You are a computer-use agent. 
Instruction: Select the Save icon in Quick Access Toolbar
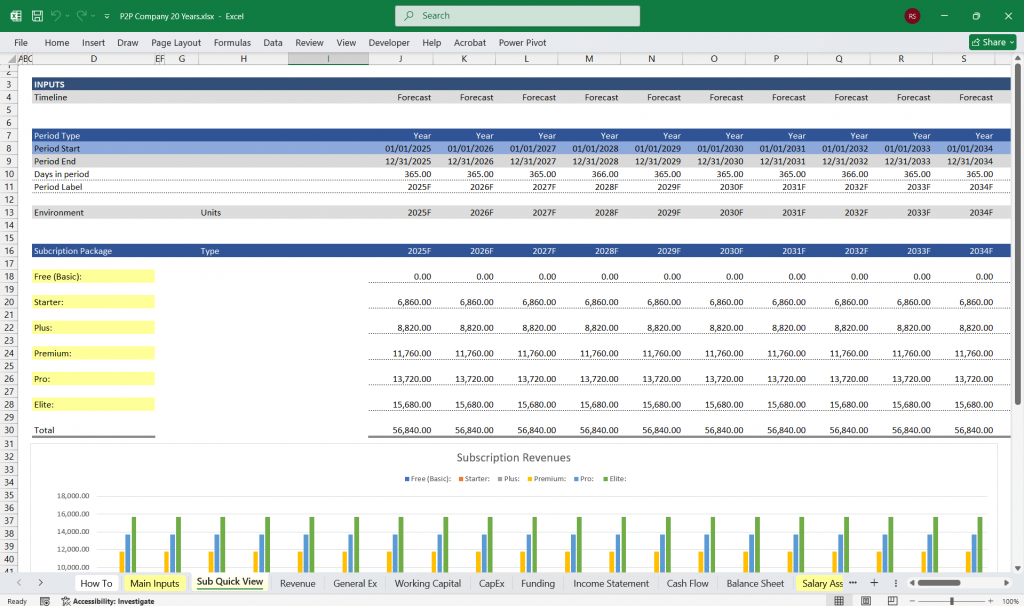coord(37,15)
